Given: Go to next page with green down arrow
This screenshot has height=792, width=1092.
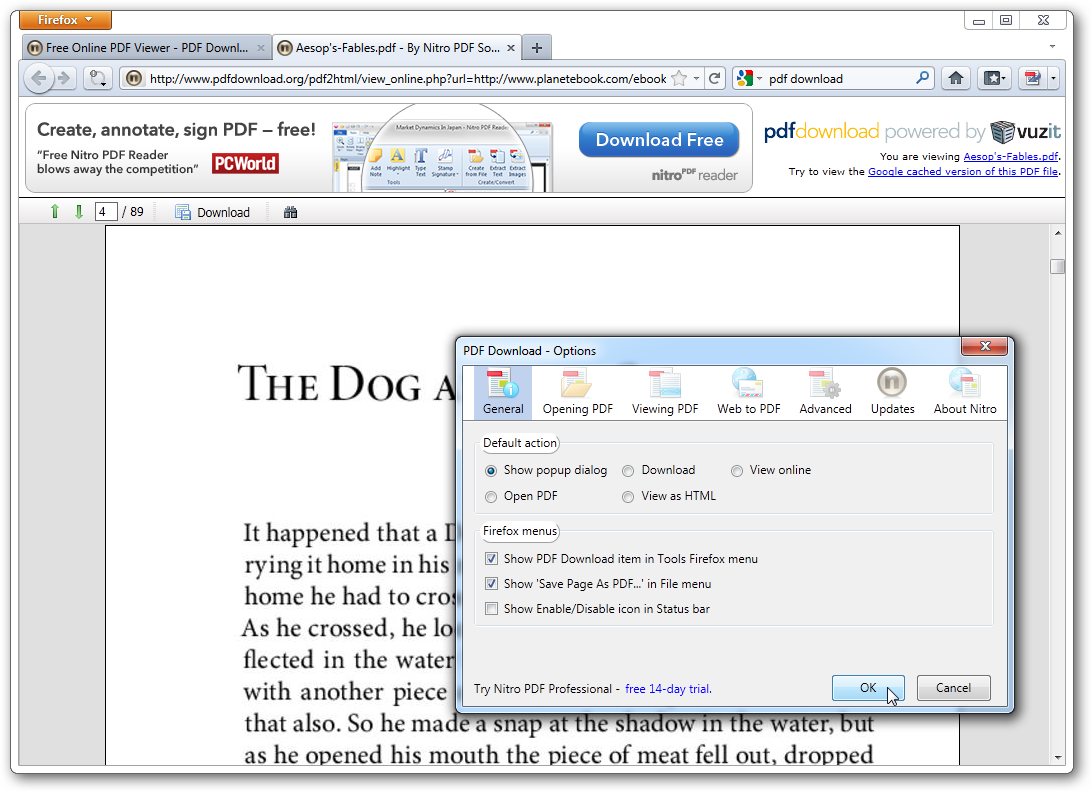Looking at the screenshot, I should (79, 212).
